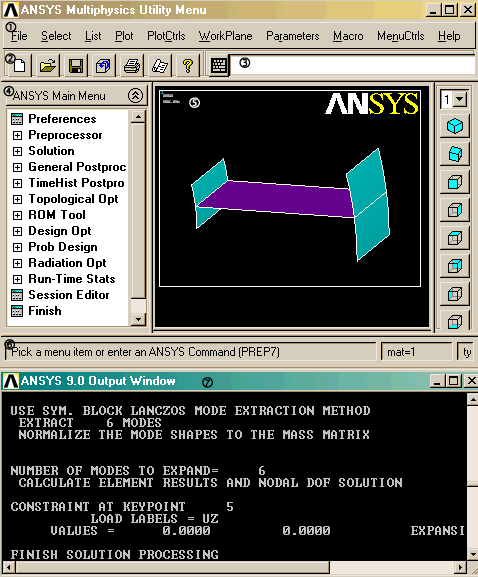Open the List menu
Image resolution: width=478 pixels, height=577 pixels.
coord(93,36)
